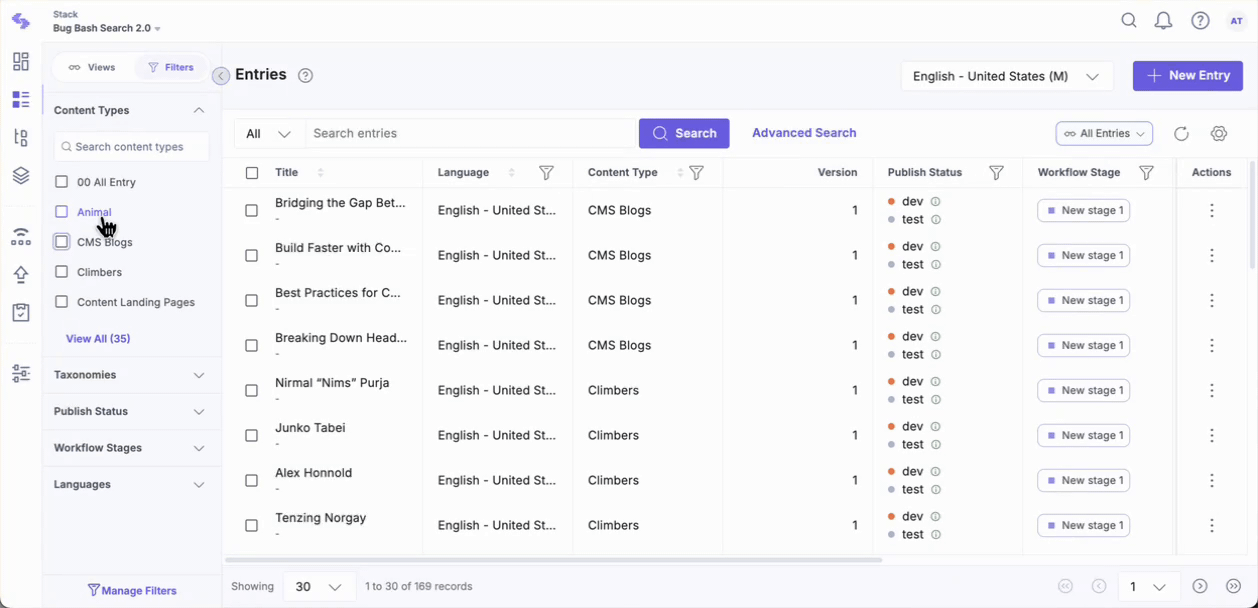Check the CMS Blogs content type filter
Viewport: 1258px width, 608px height.
coord(62,242)
